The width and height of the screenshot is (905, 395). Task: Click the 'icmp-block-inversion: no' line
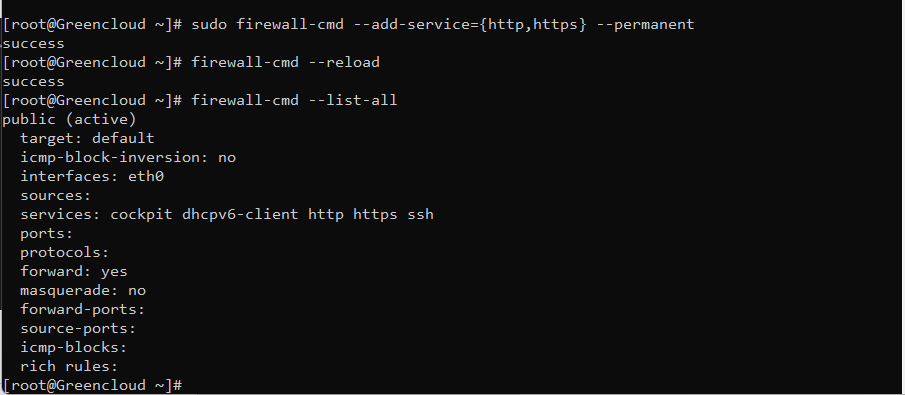[x=128, y=158]
